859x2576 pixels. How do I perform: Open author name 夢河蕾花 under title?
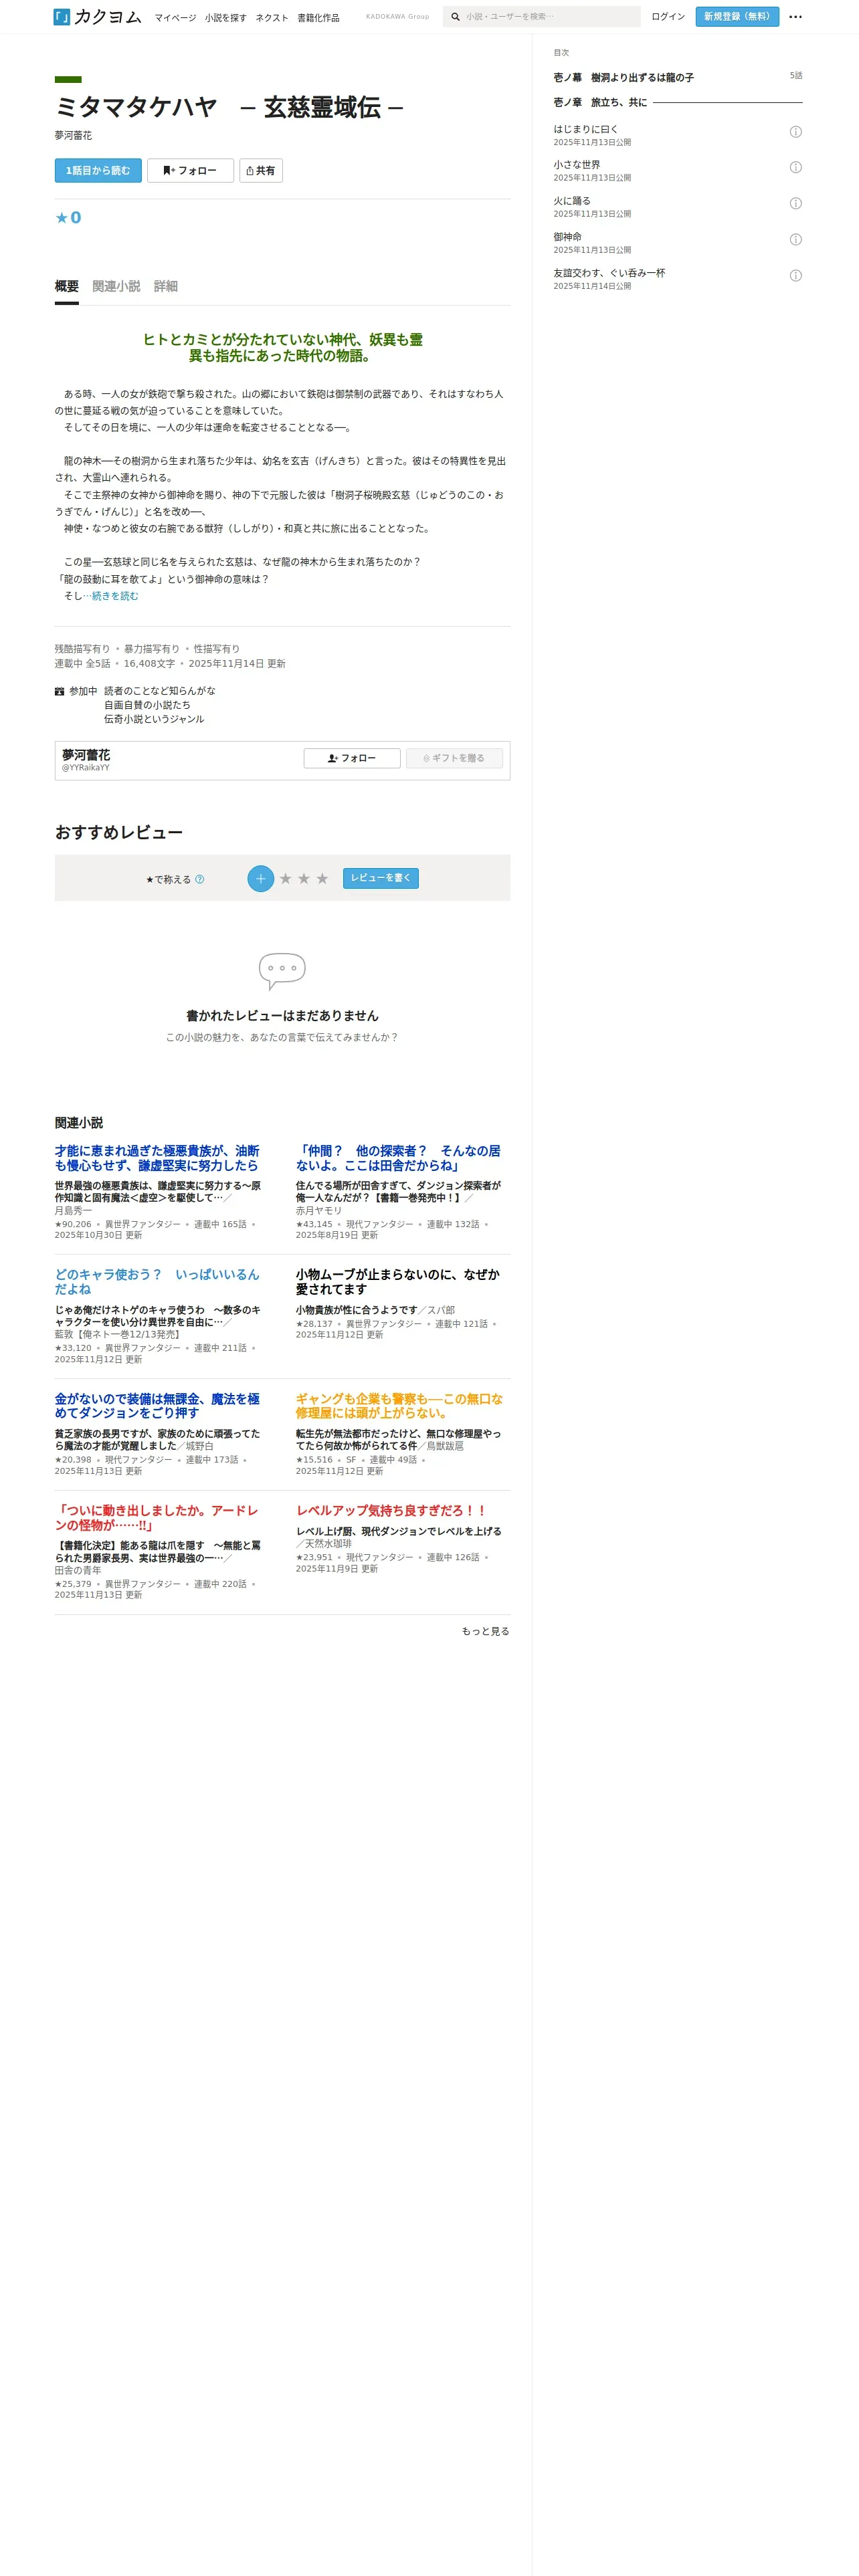73,136
